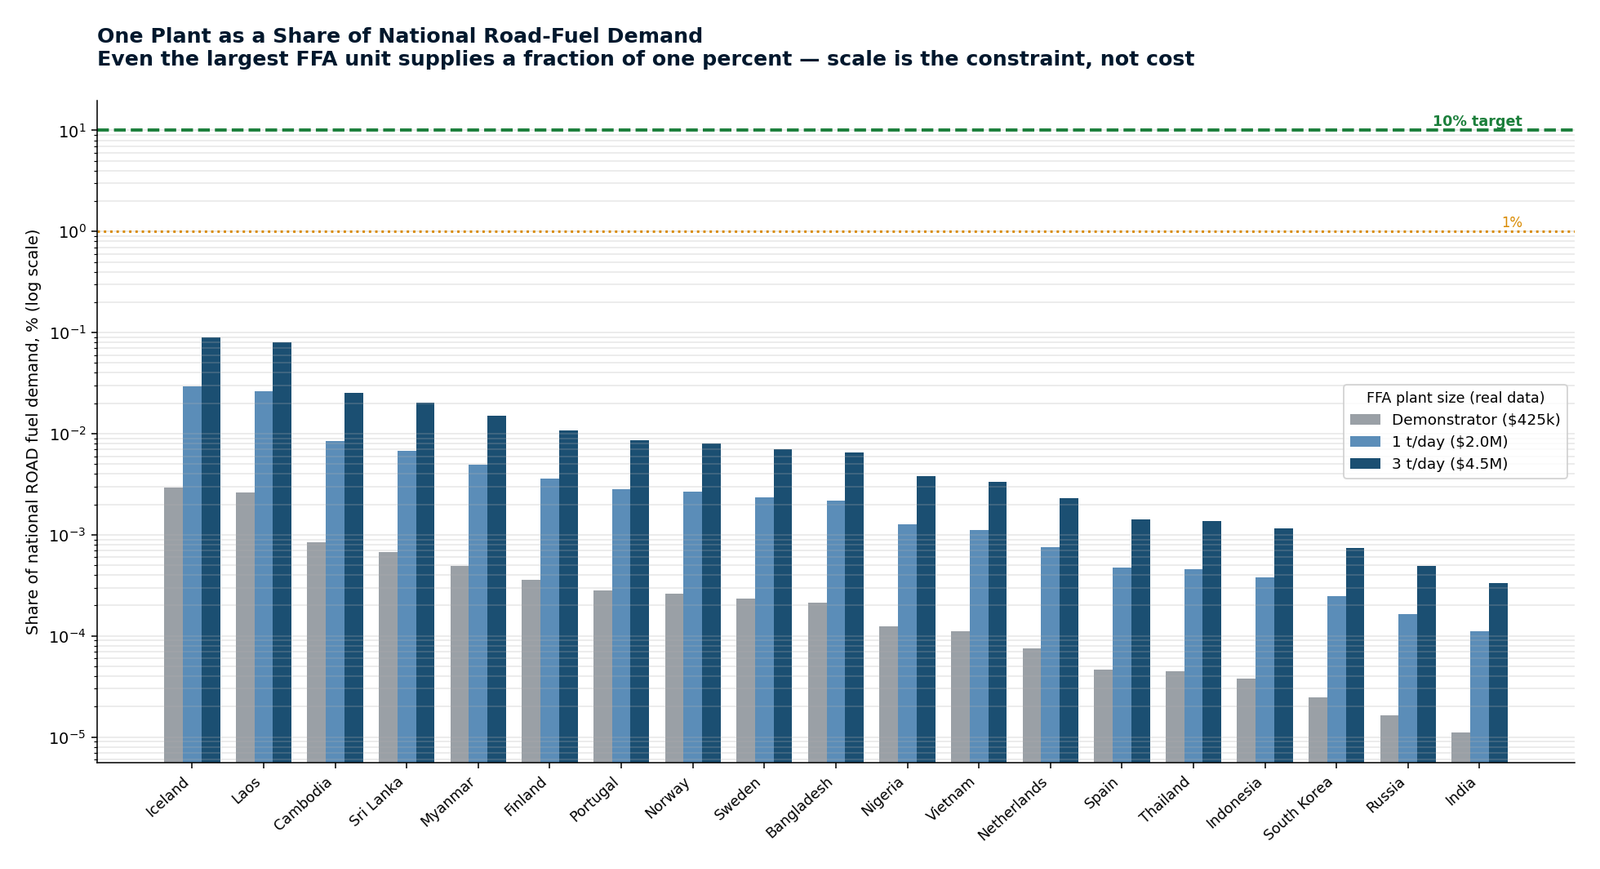Click the Netherlands axis label
The image size is (1600, 869).
(1013, 808)
